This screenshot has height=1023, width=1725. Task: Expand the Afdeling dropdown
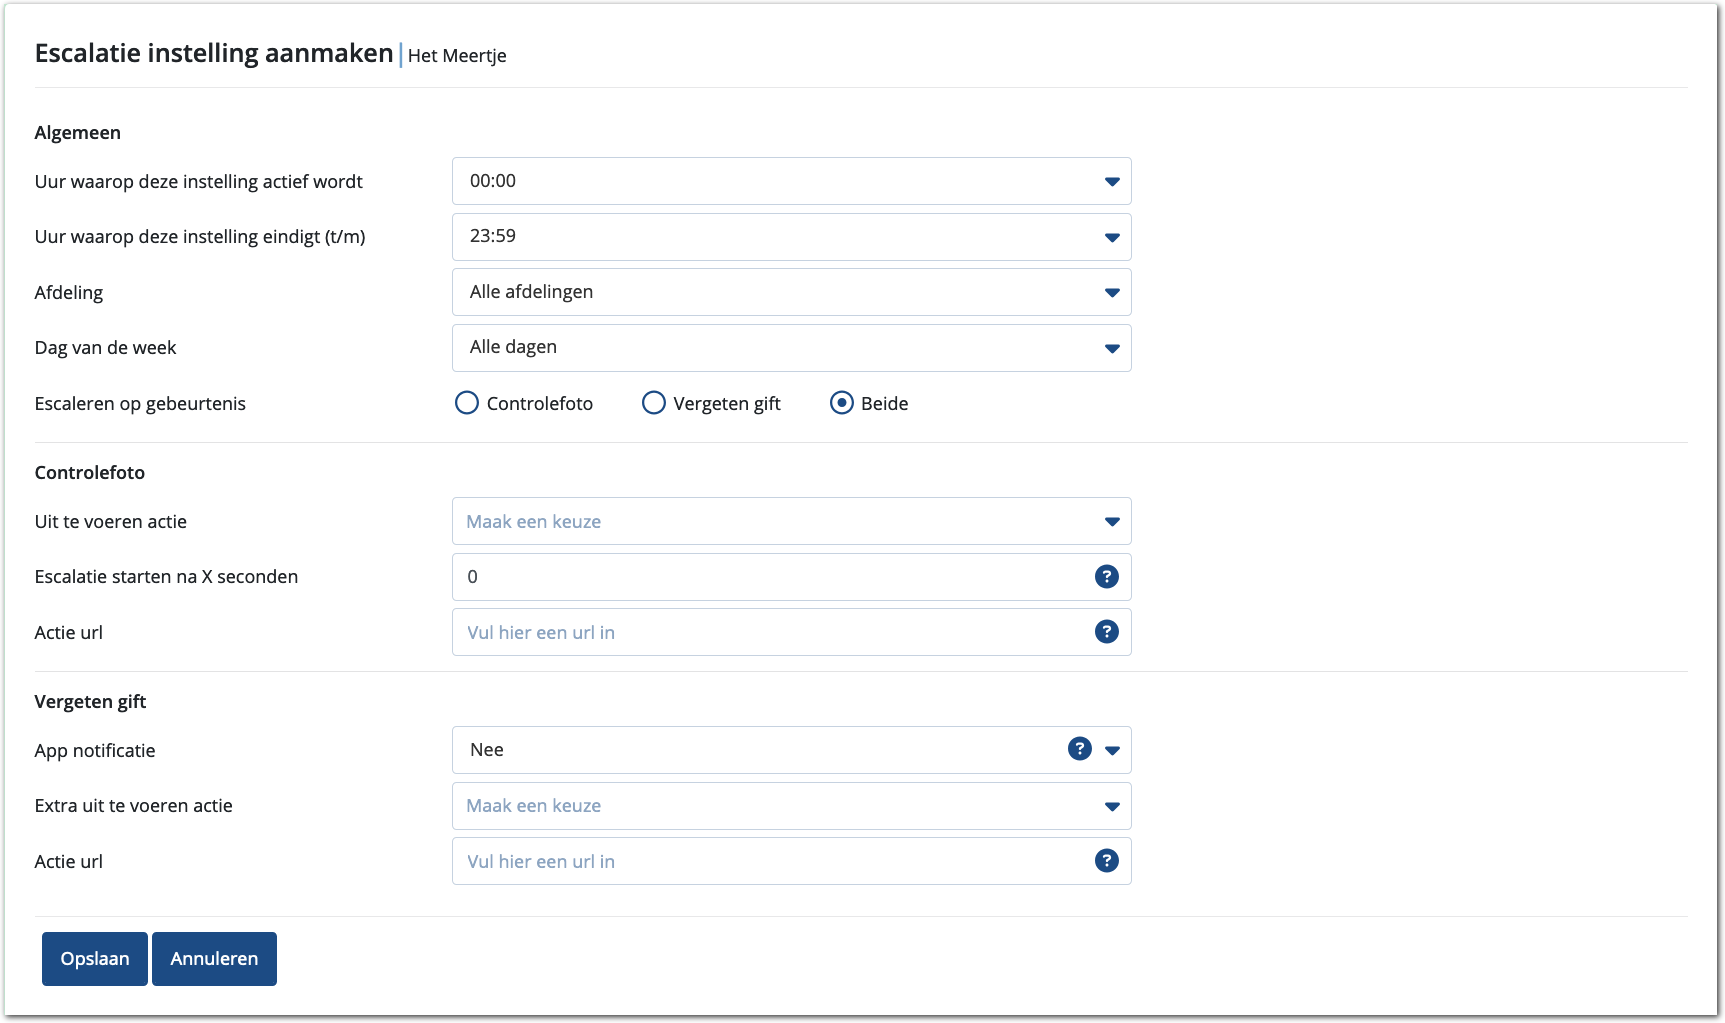click(x=790, y=292)
